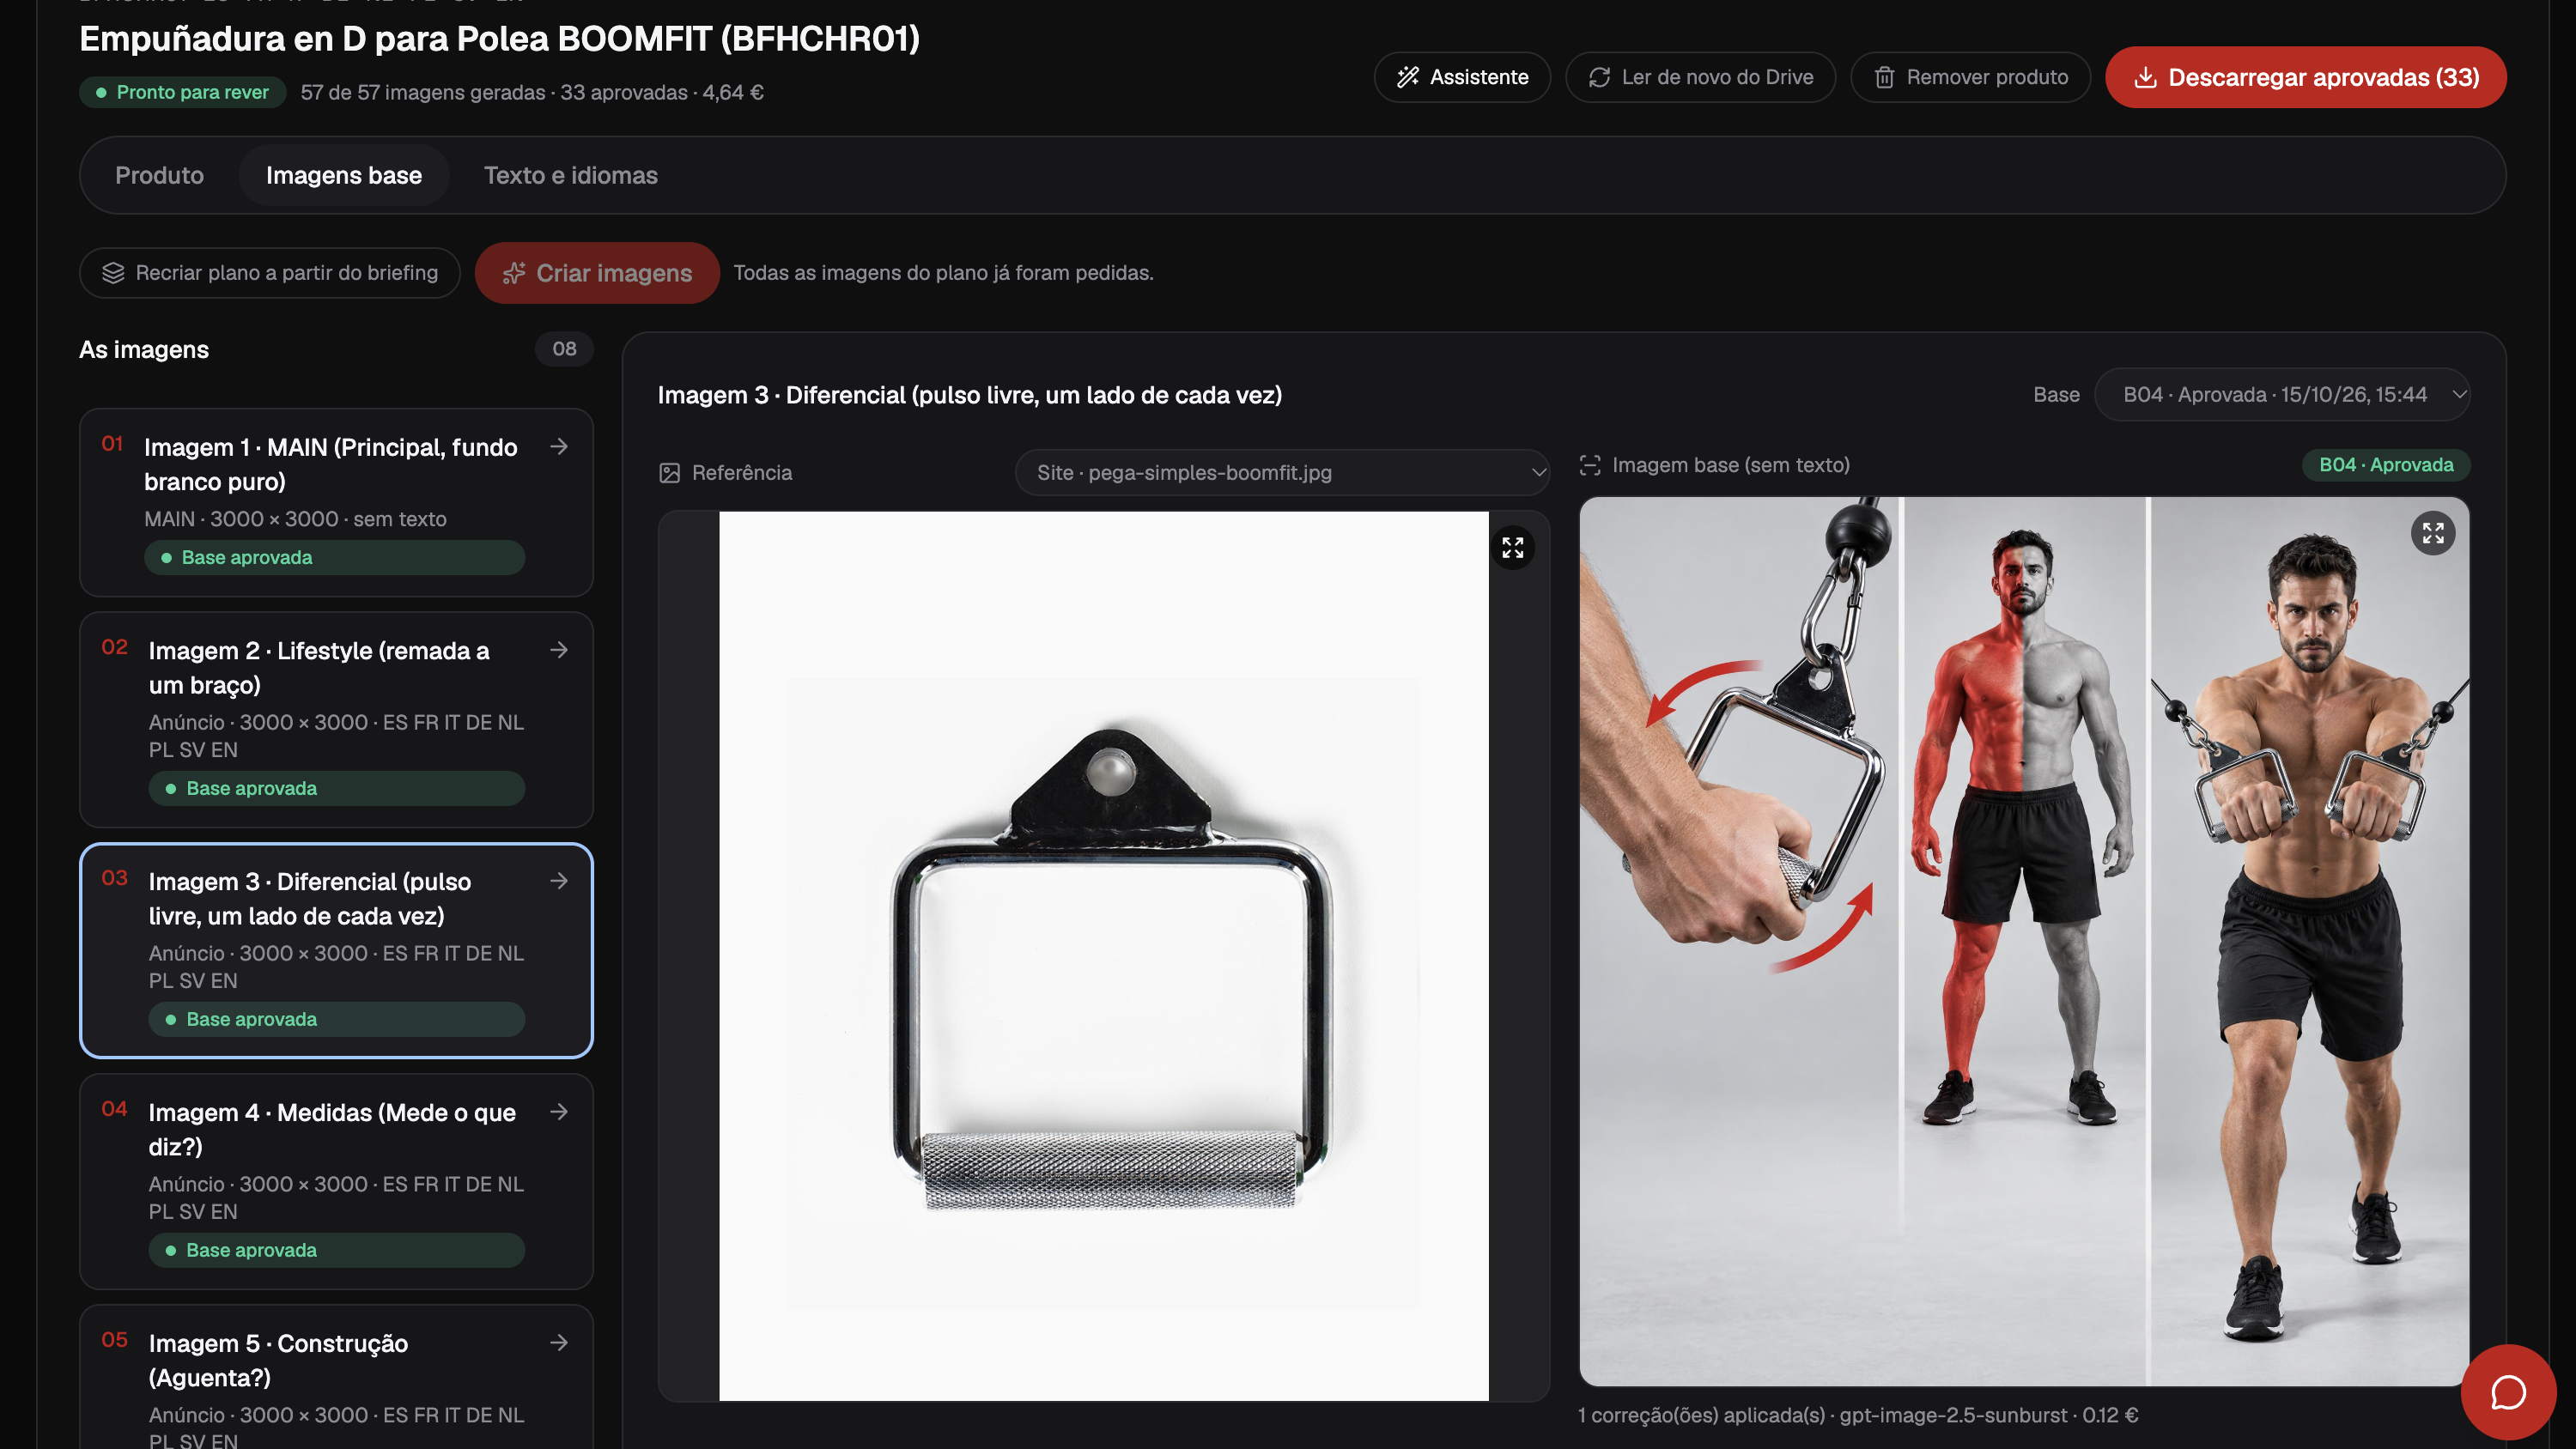Click the B04 · Aprovada green badge

click(x=2386, y=465)
